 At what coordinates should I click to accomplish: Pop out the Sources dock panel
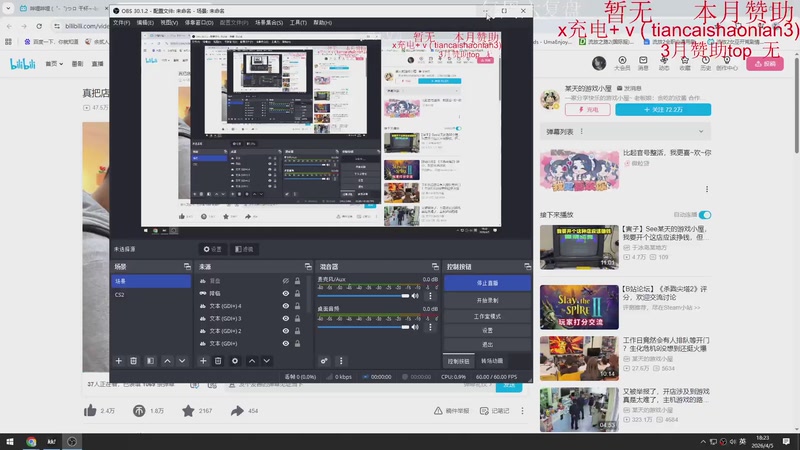[x=308, y=266]
